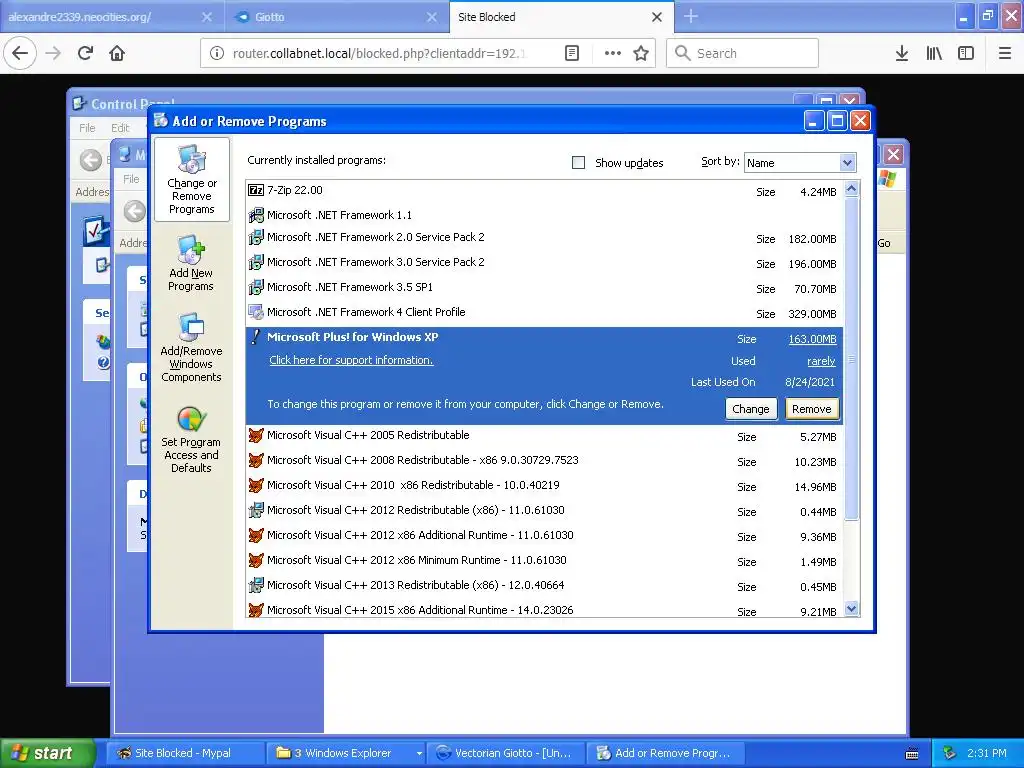Click the .NET Framework 2.0 Service Pack 2 icon
The height and width of the screenshot is (768, 1024).
point(256,238)
